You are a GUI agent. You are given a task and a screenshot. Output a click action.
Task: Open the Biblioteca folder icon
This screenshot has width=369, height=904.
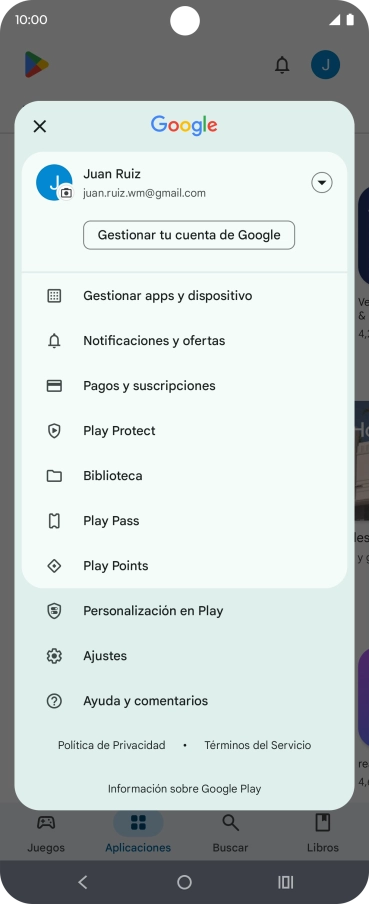pyautogui.click(x=54, y=476)
